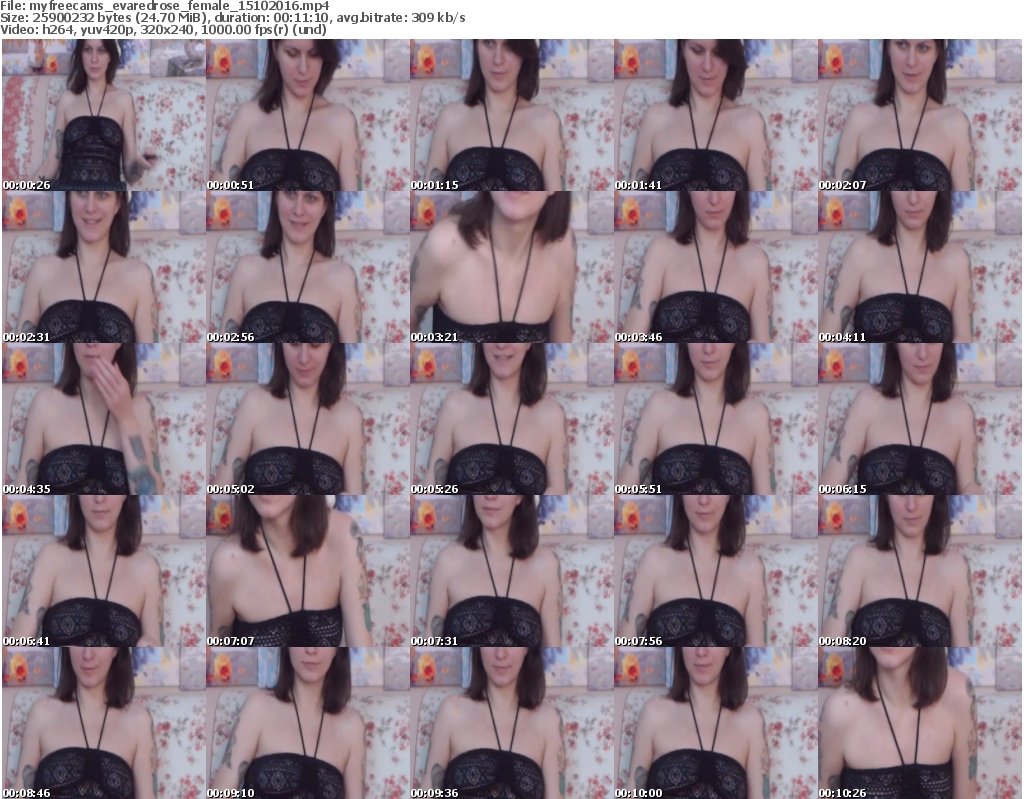1024x799 pixels.
Task: Click the thumbnail at 00:04:11
Action: [919, 267]
